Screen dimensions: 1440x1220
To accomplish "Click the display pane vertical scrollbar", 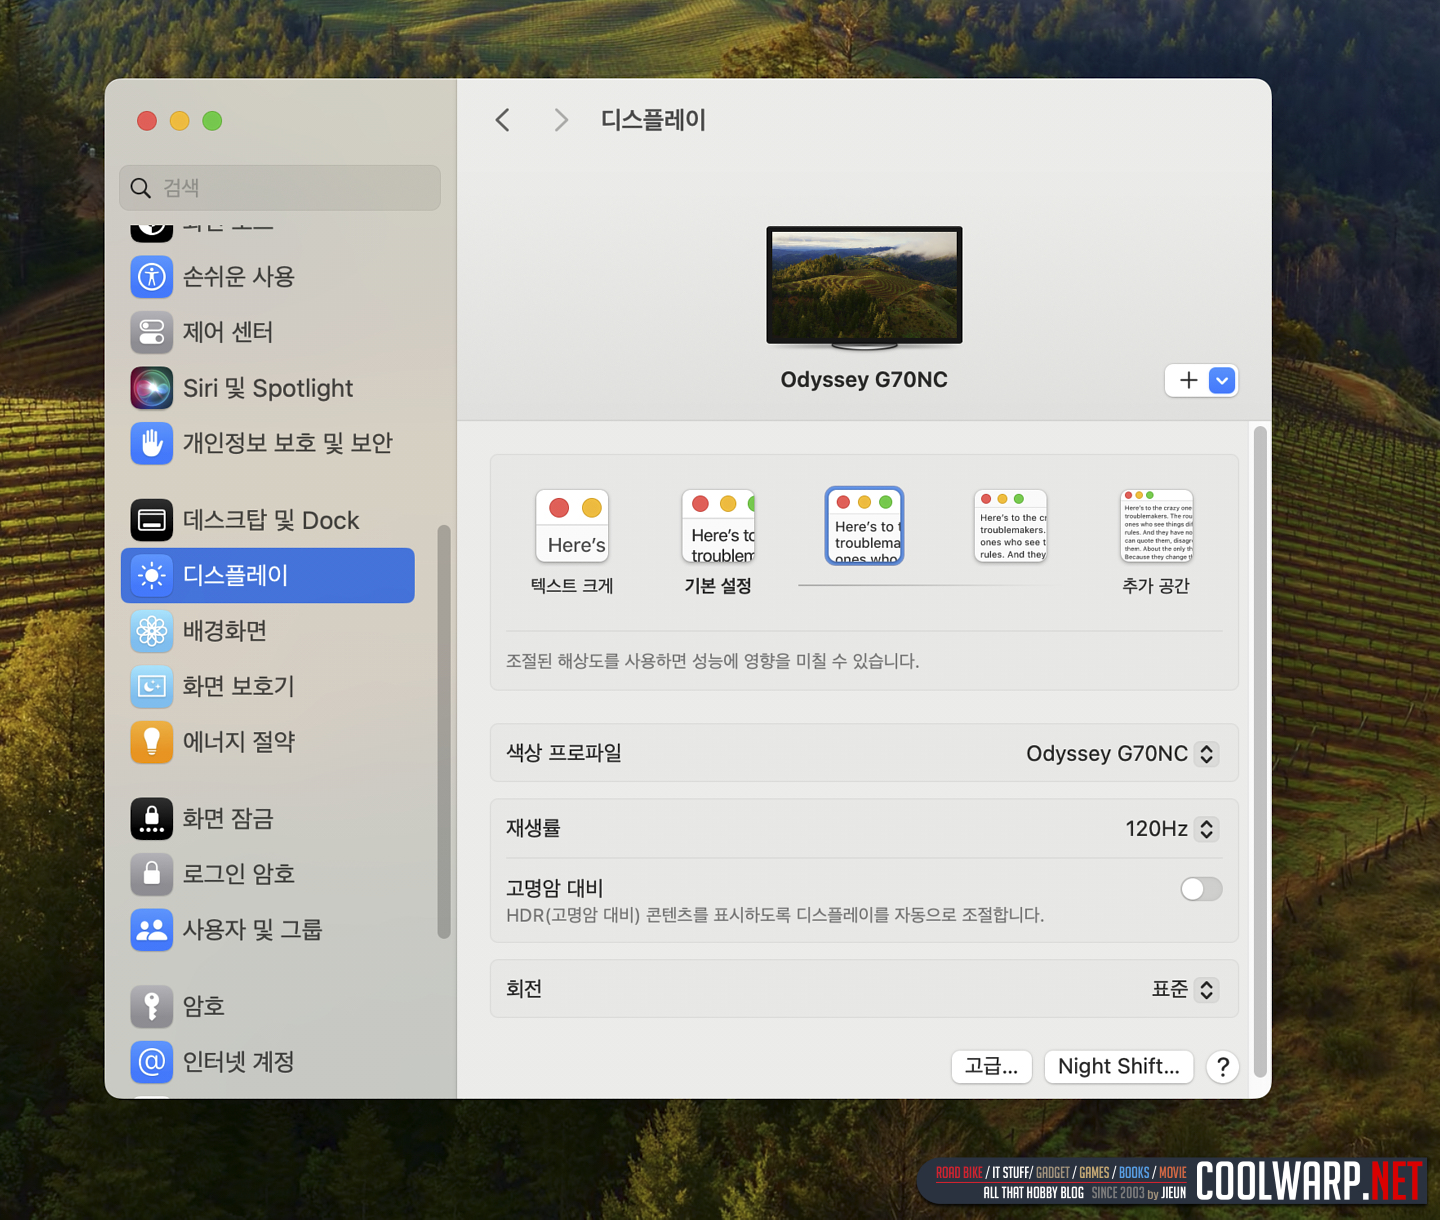I will point(1260,752).
